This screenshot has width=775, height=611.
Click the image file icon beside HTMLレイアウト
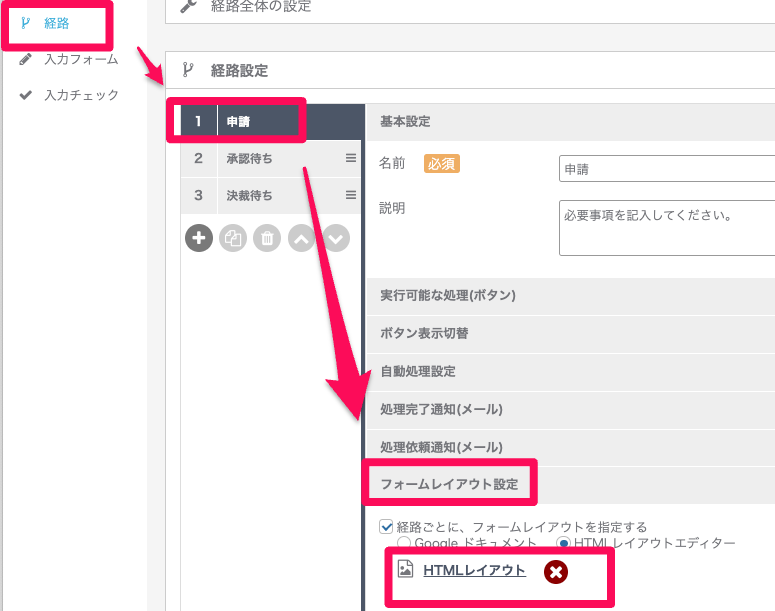point(405,569)
